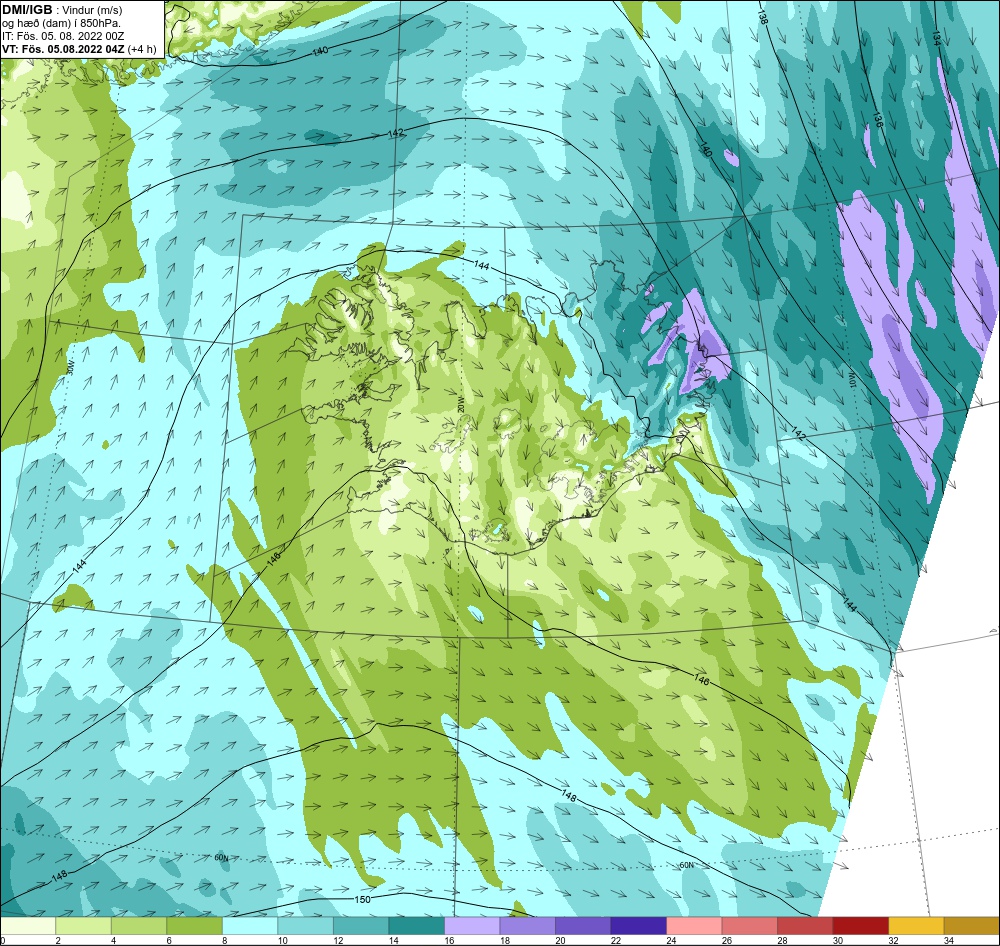Click the '20W' longitude label over Iceland
The width and height of the screenshot is (1000, 946).
[461, 404]
